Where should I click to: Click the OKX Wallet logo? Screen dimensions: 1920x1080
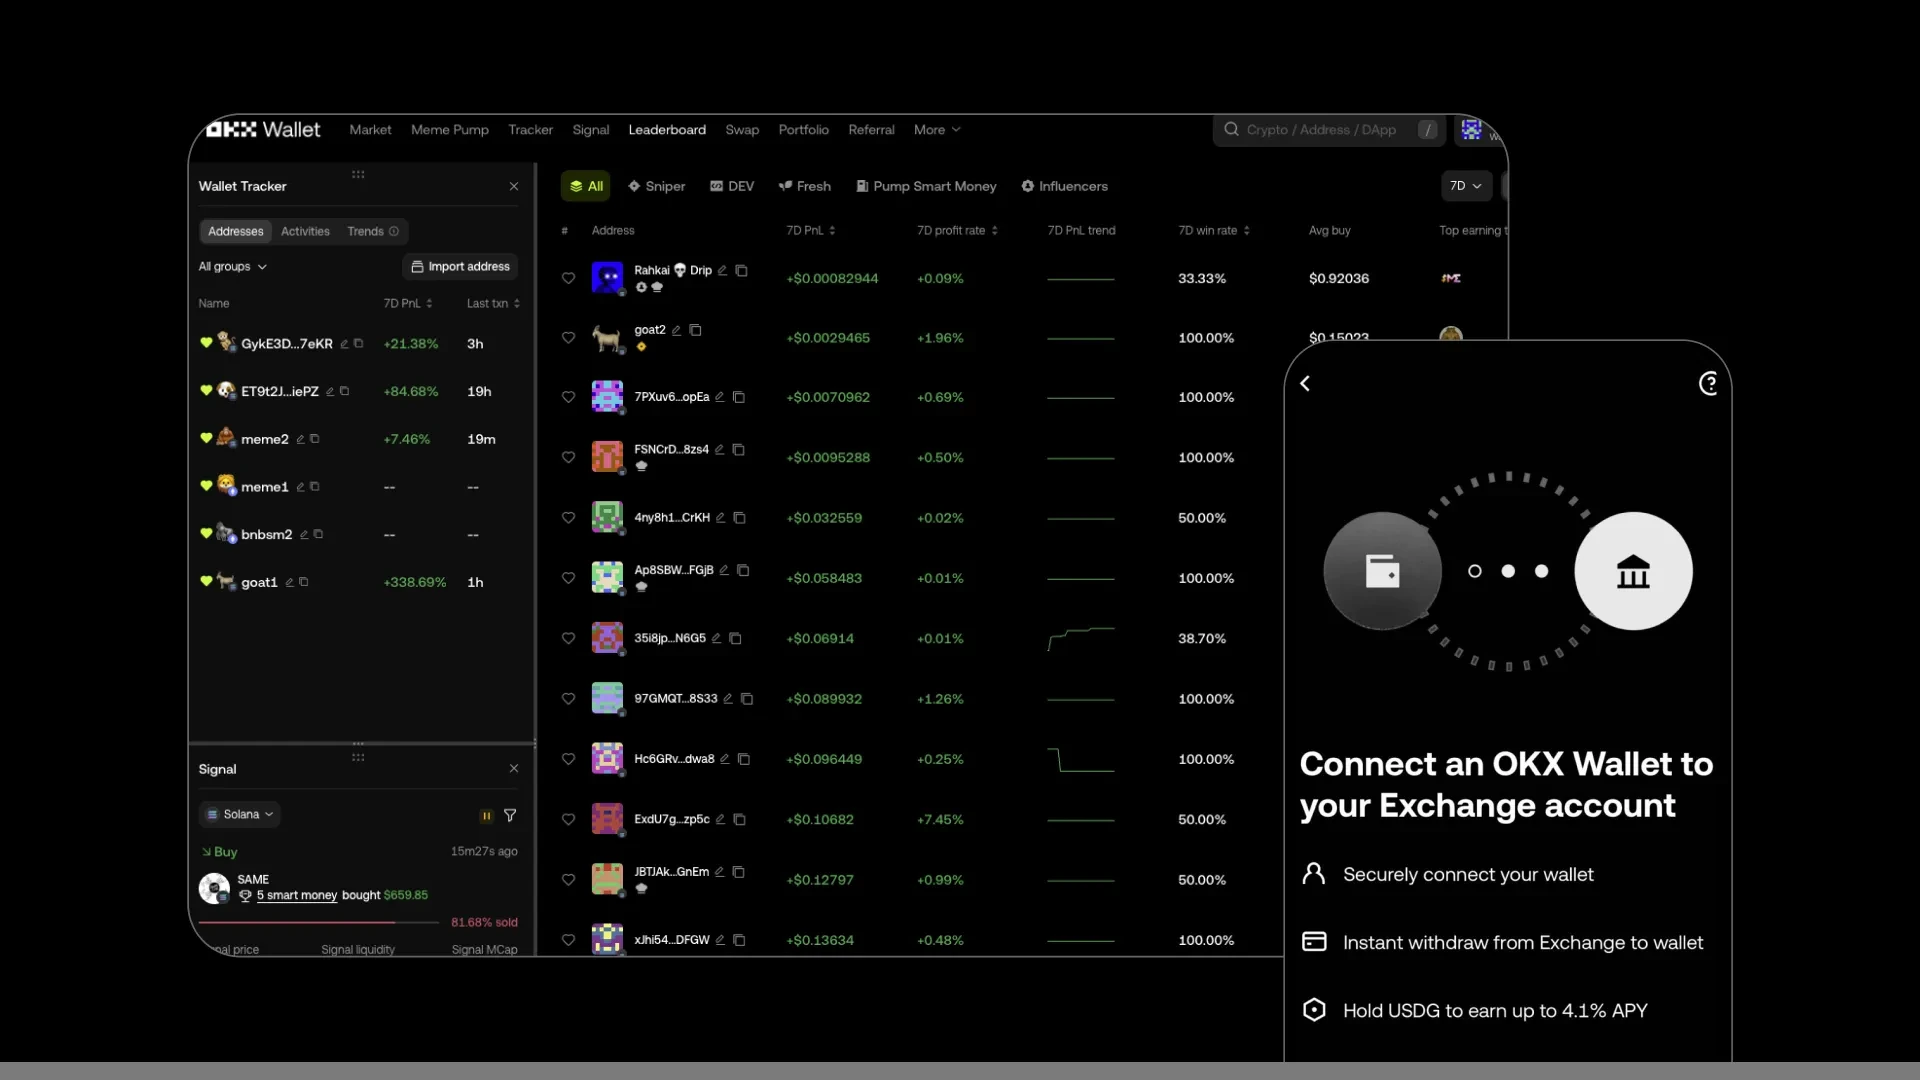(x=262, y=129)
